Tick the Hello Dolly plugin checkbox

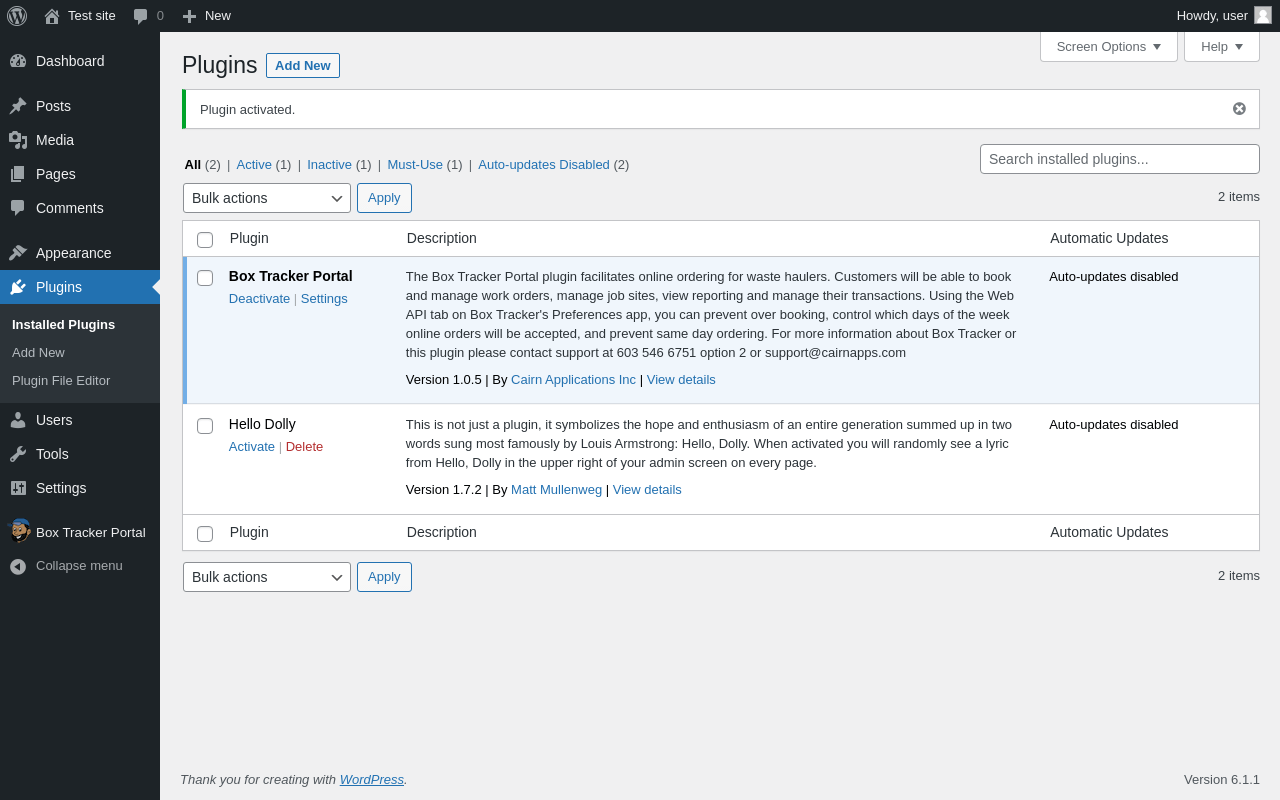point(205,426)
